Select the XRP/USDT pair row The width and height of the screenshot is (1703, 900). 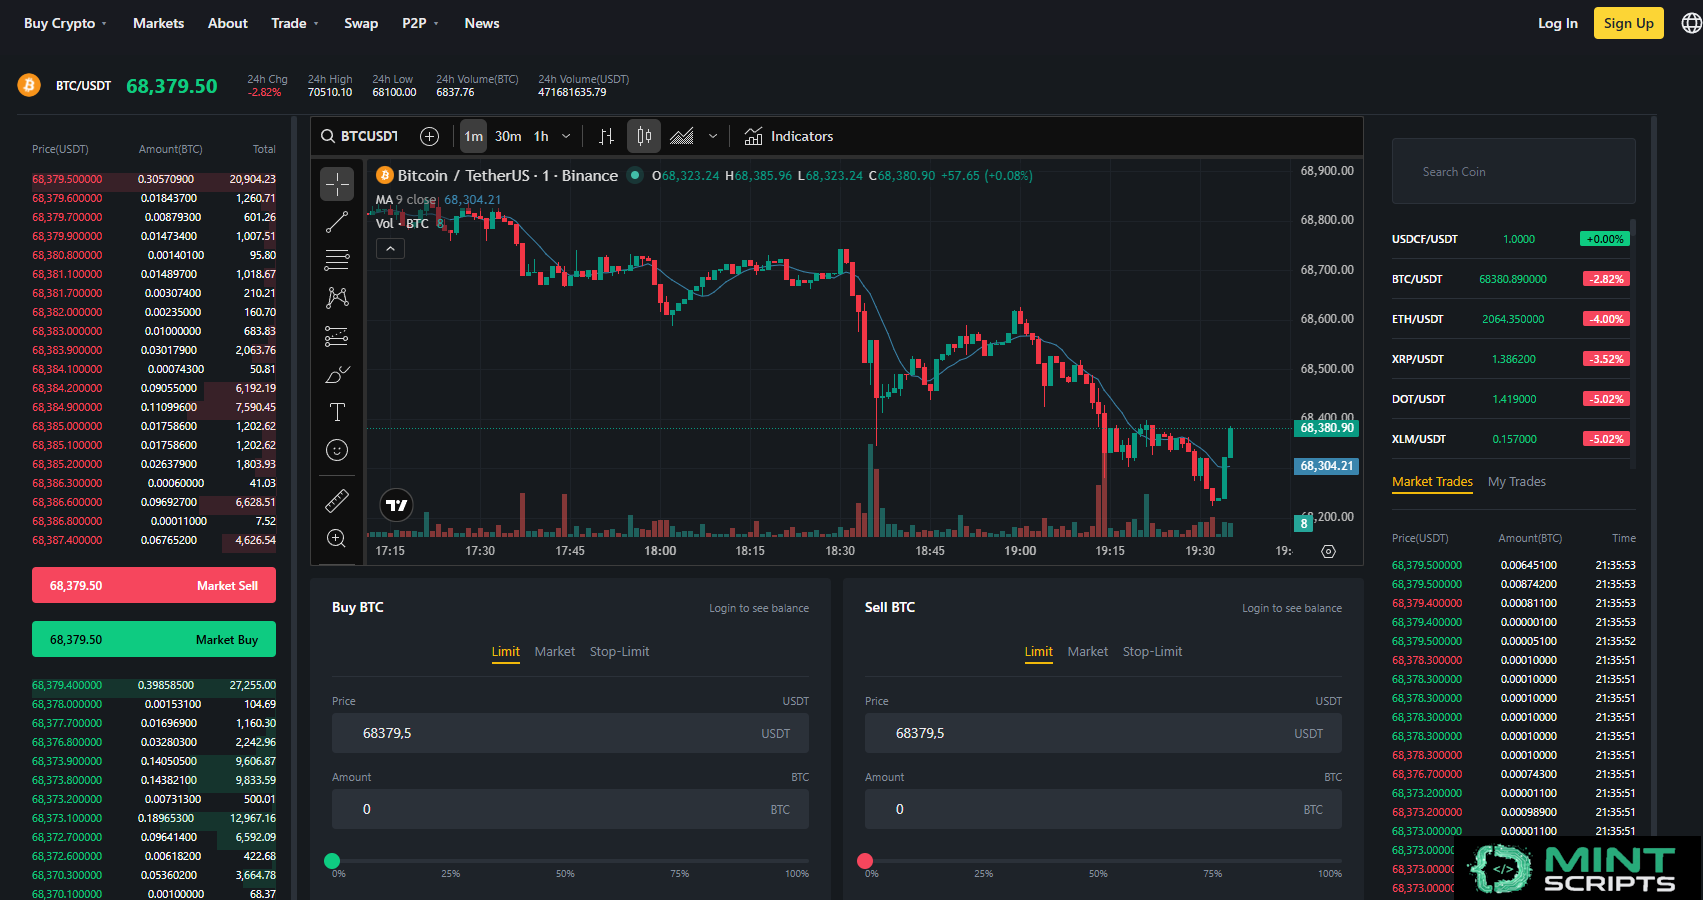coord(1511,359)
